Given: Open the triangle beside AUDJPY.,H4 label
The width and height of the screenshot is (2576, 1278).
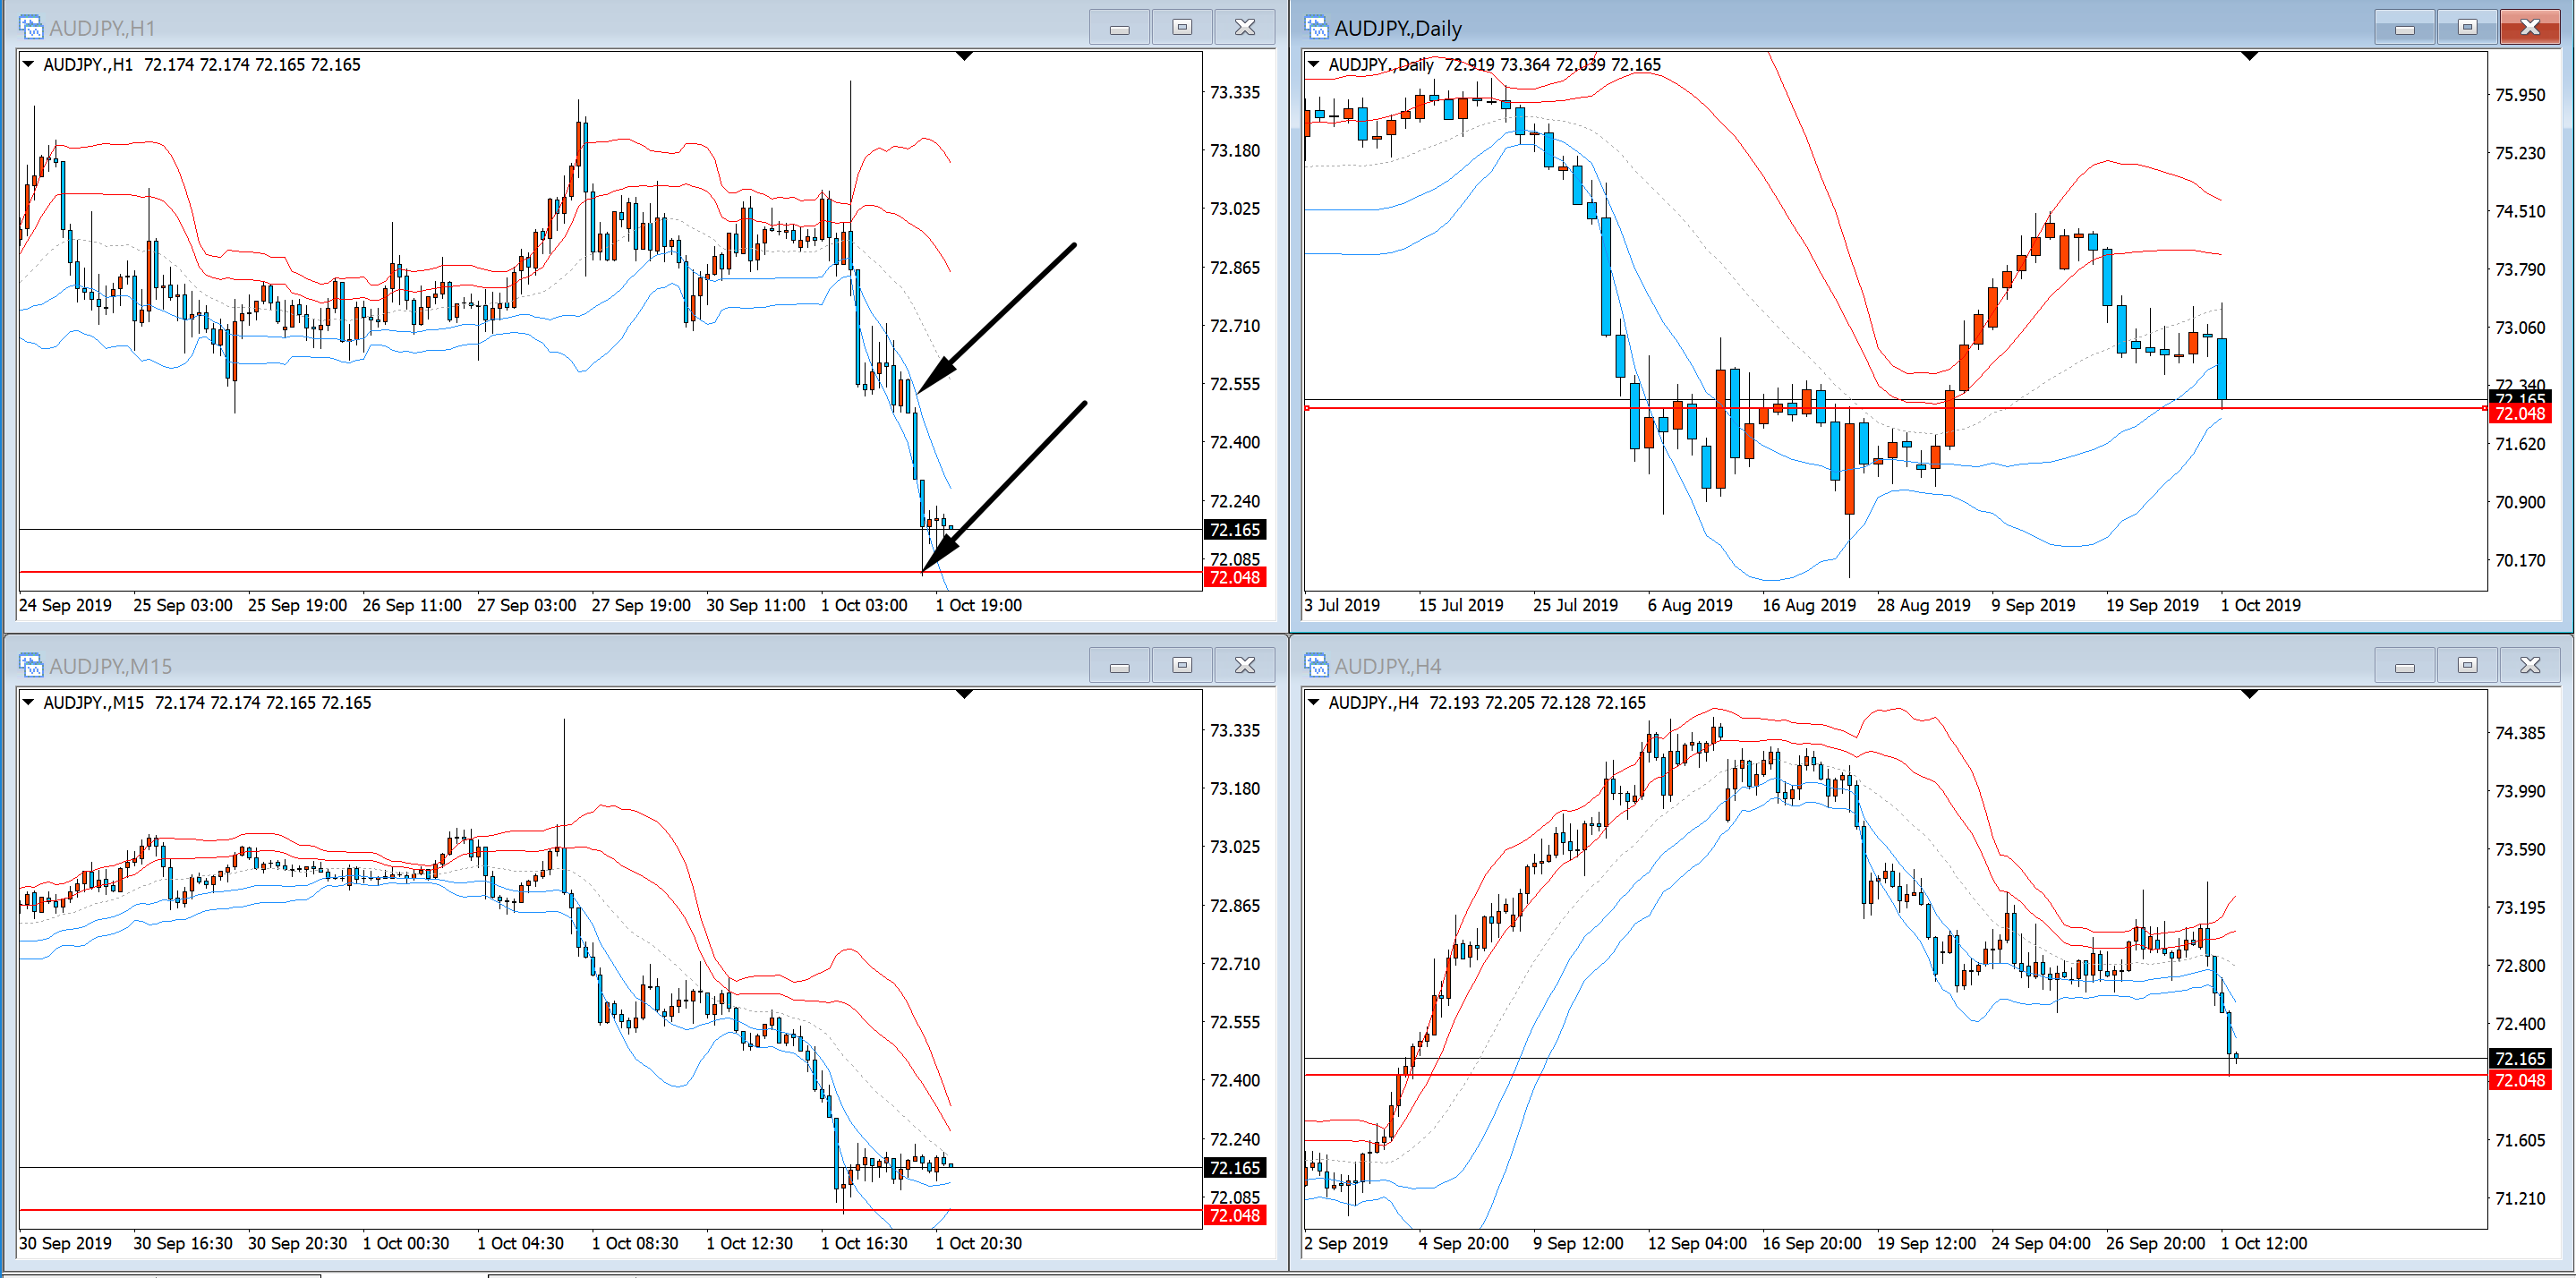Looking at the screenshot, I should 1314,702.
